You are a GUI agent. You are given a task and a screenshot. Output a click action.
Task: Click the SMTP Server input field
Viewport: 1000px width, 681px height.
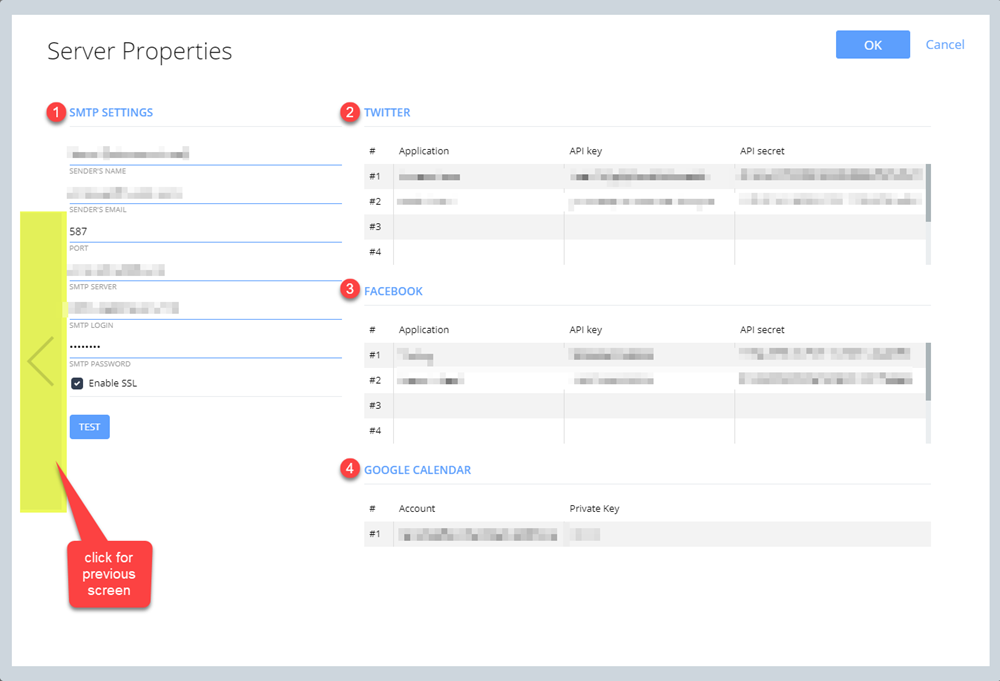click(x=205, y=270)
